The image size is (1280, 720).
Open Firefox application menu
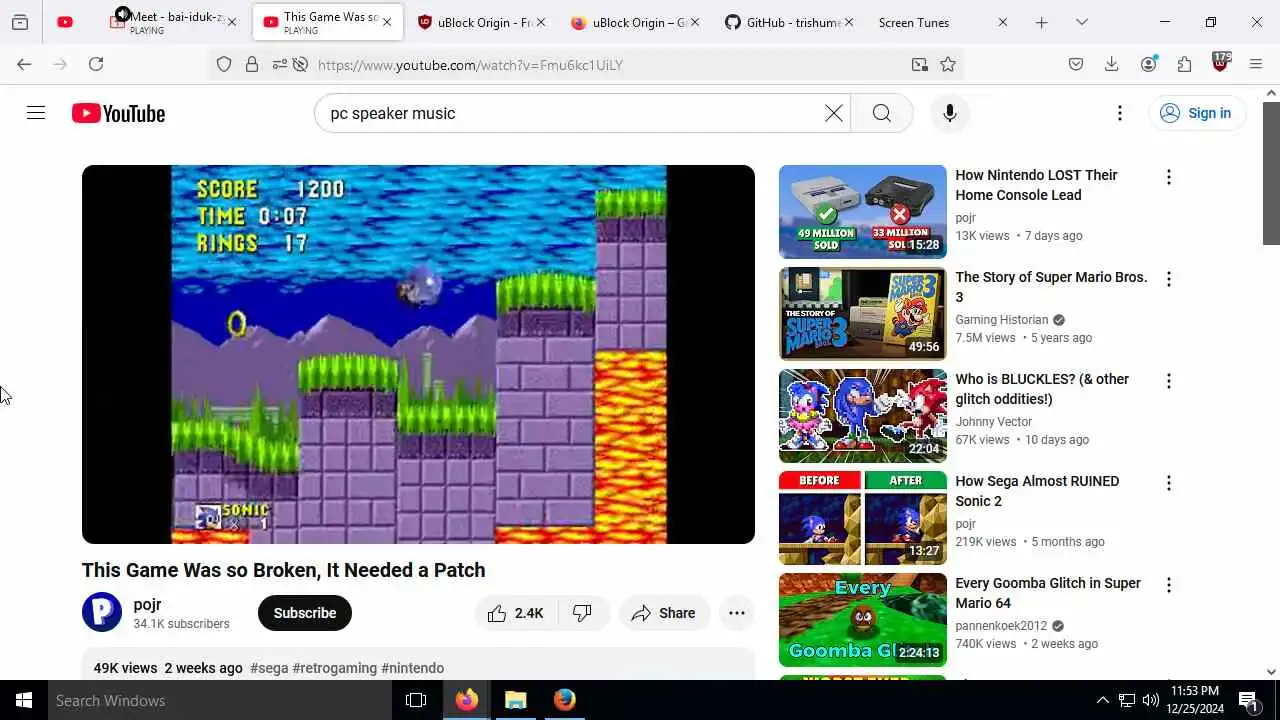pos(1256,64)
